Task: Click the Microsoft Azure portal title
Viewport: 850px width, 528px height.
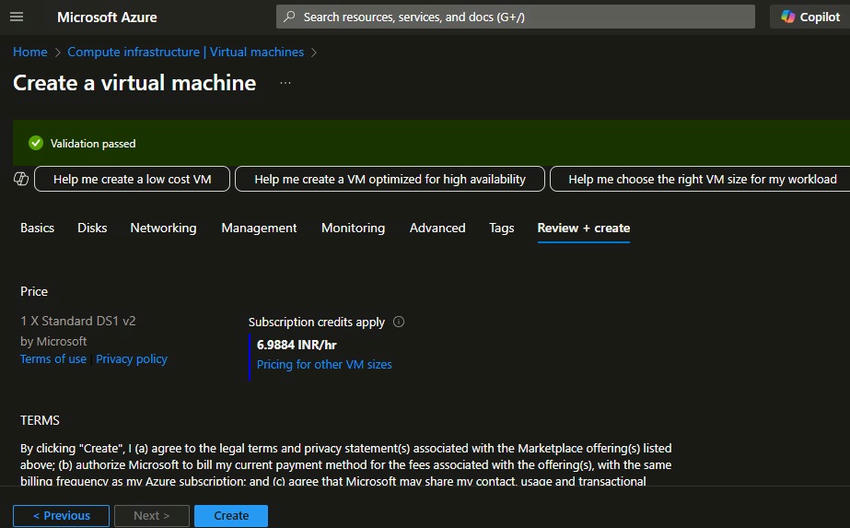Action: [107, 17]
